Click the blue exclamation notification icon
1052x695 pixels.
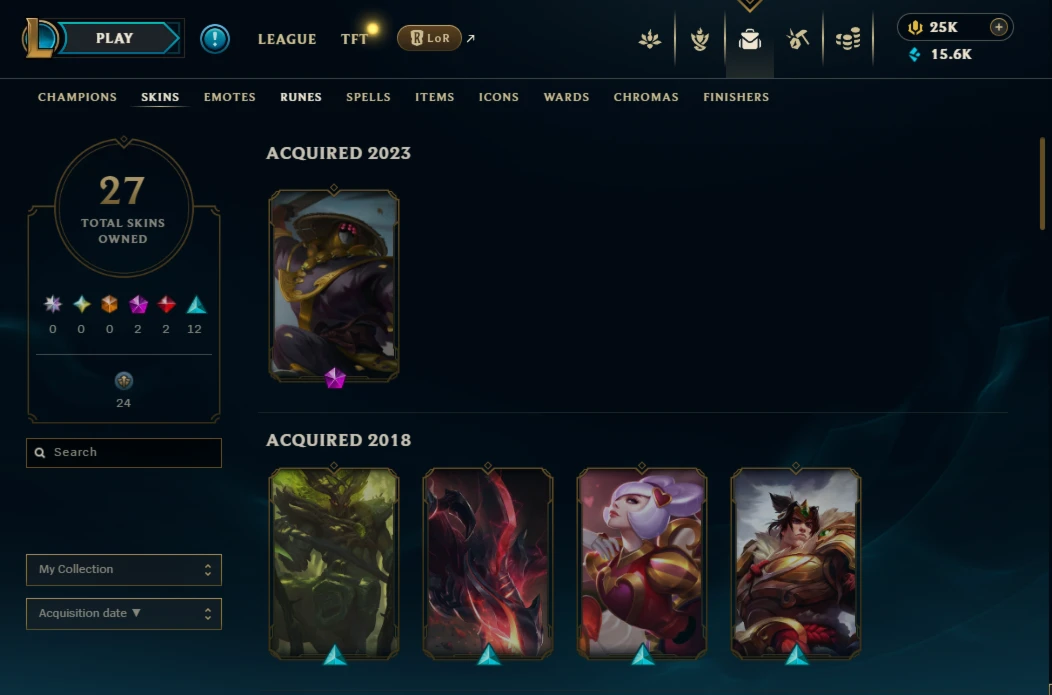click(215, 39)
